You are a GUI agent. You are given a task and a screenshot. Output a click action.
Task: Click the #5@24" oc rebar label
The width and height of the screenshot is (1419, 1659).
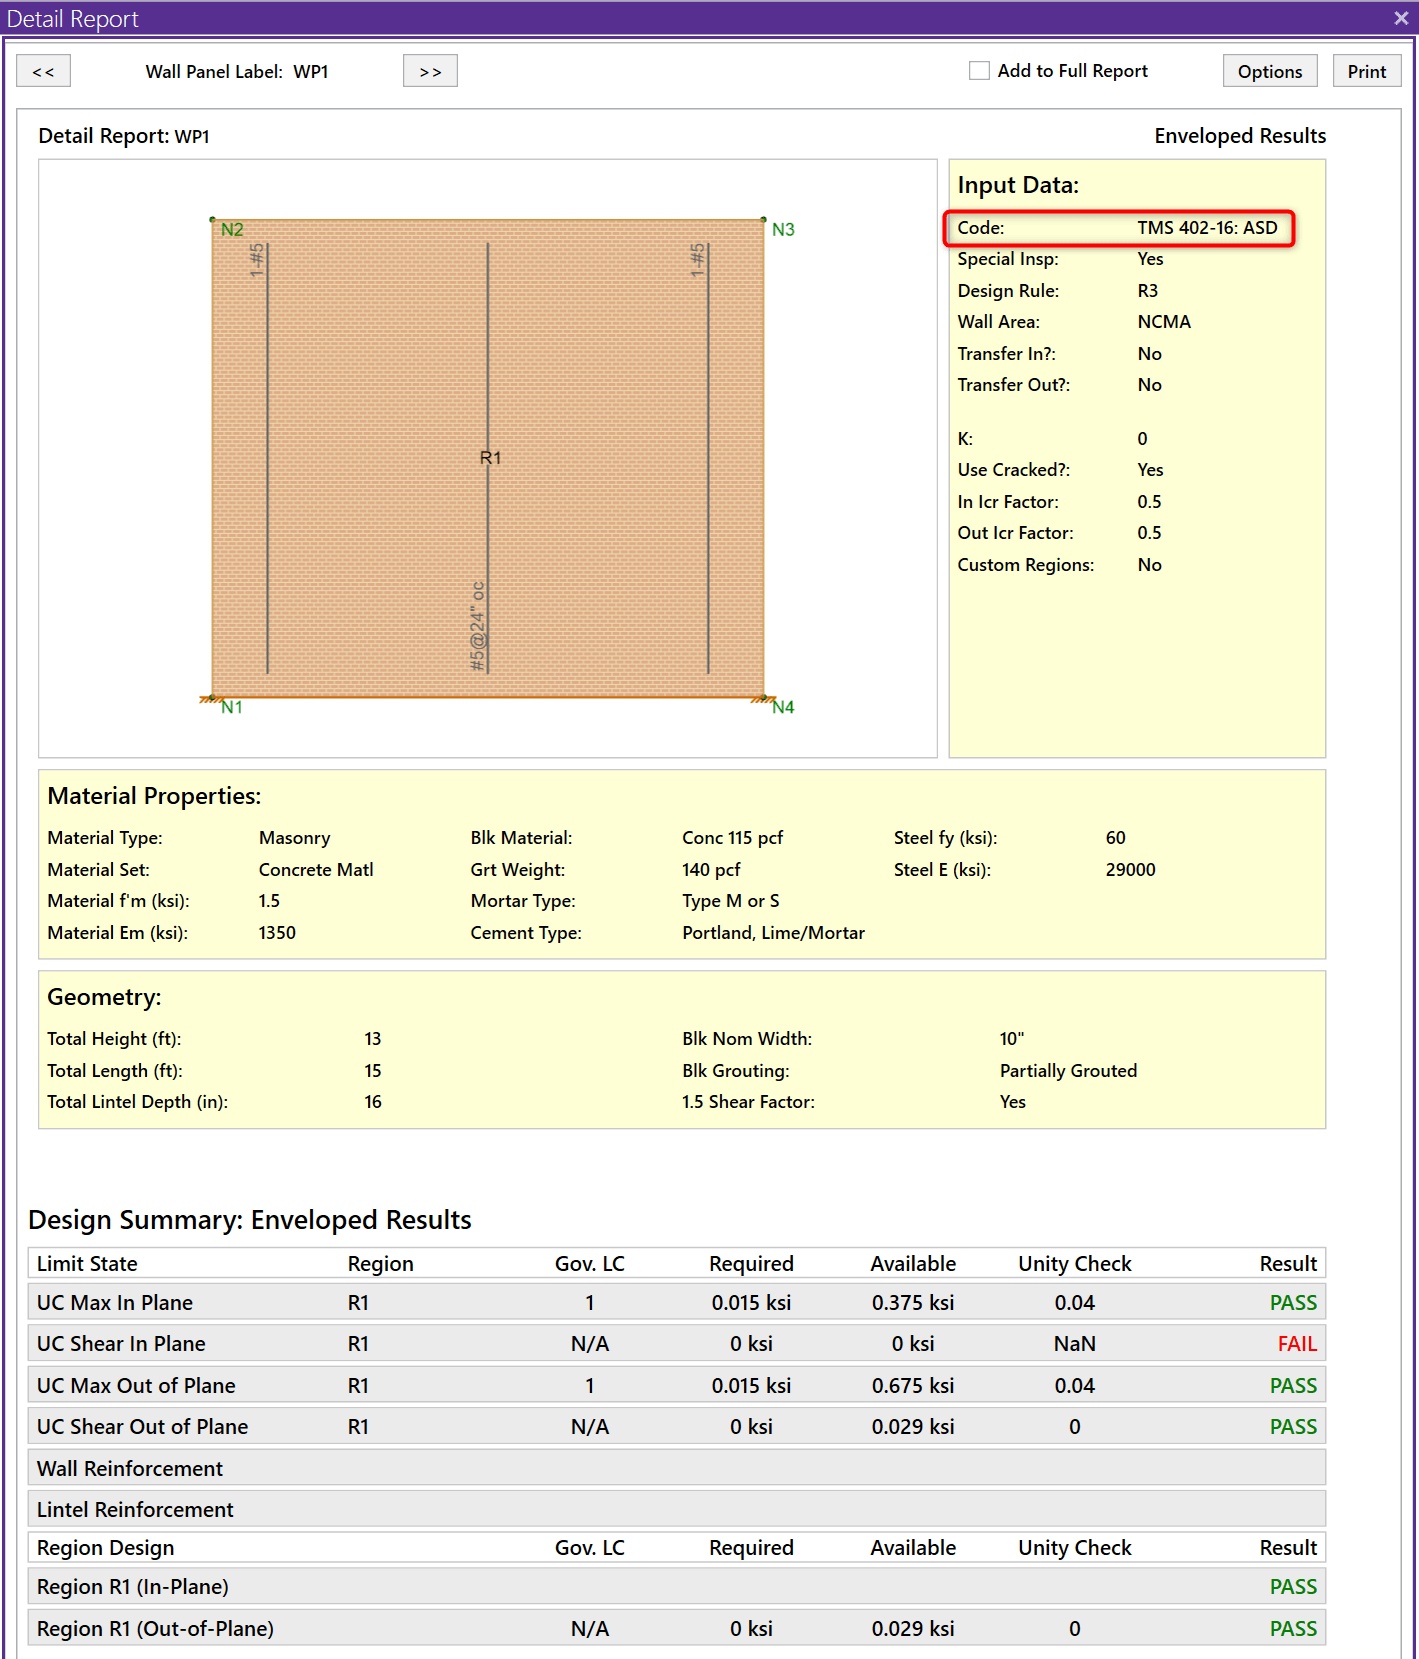coord(478,626)
